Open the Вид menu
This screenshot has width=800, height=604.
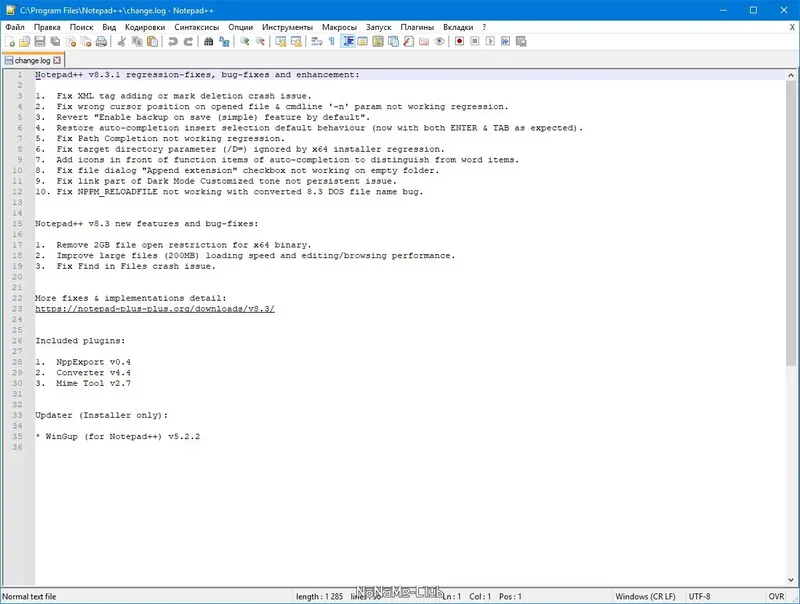pyautogui.click(x=109, y=28)
